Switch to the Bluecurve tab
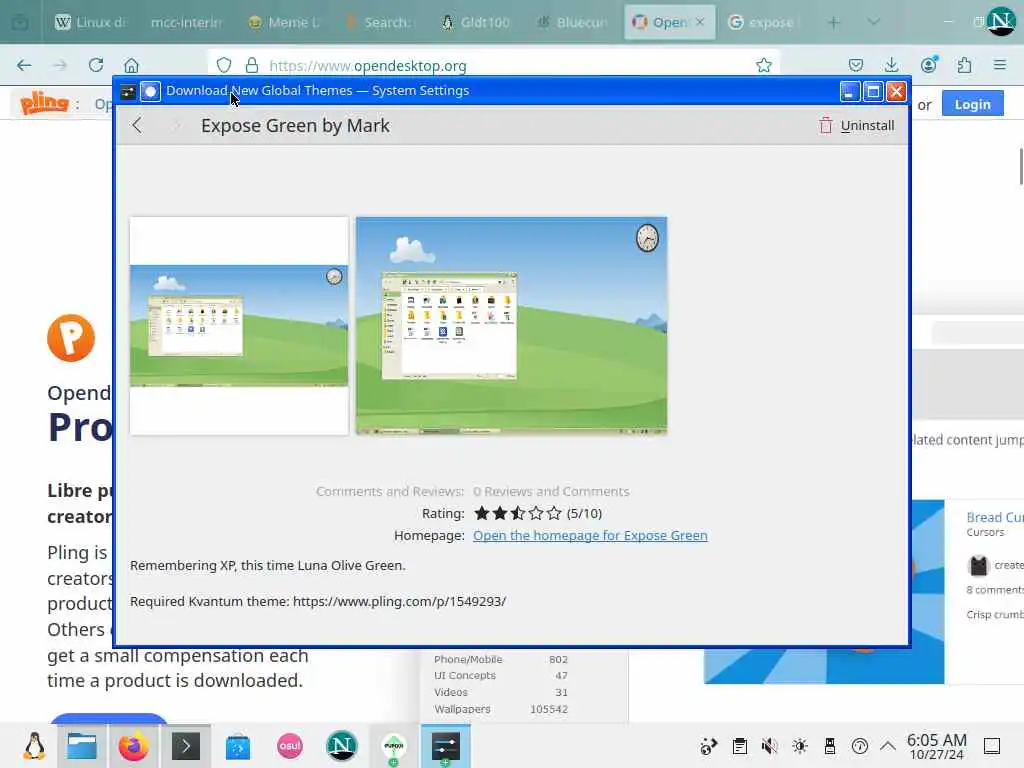Viewport: 1024px width, 768px height. 572,23
